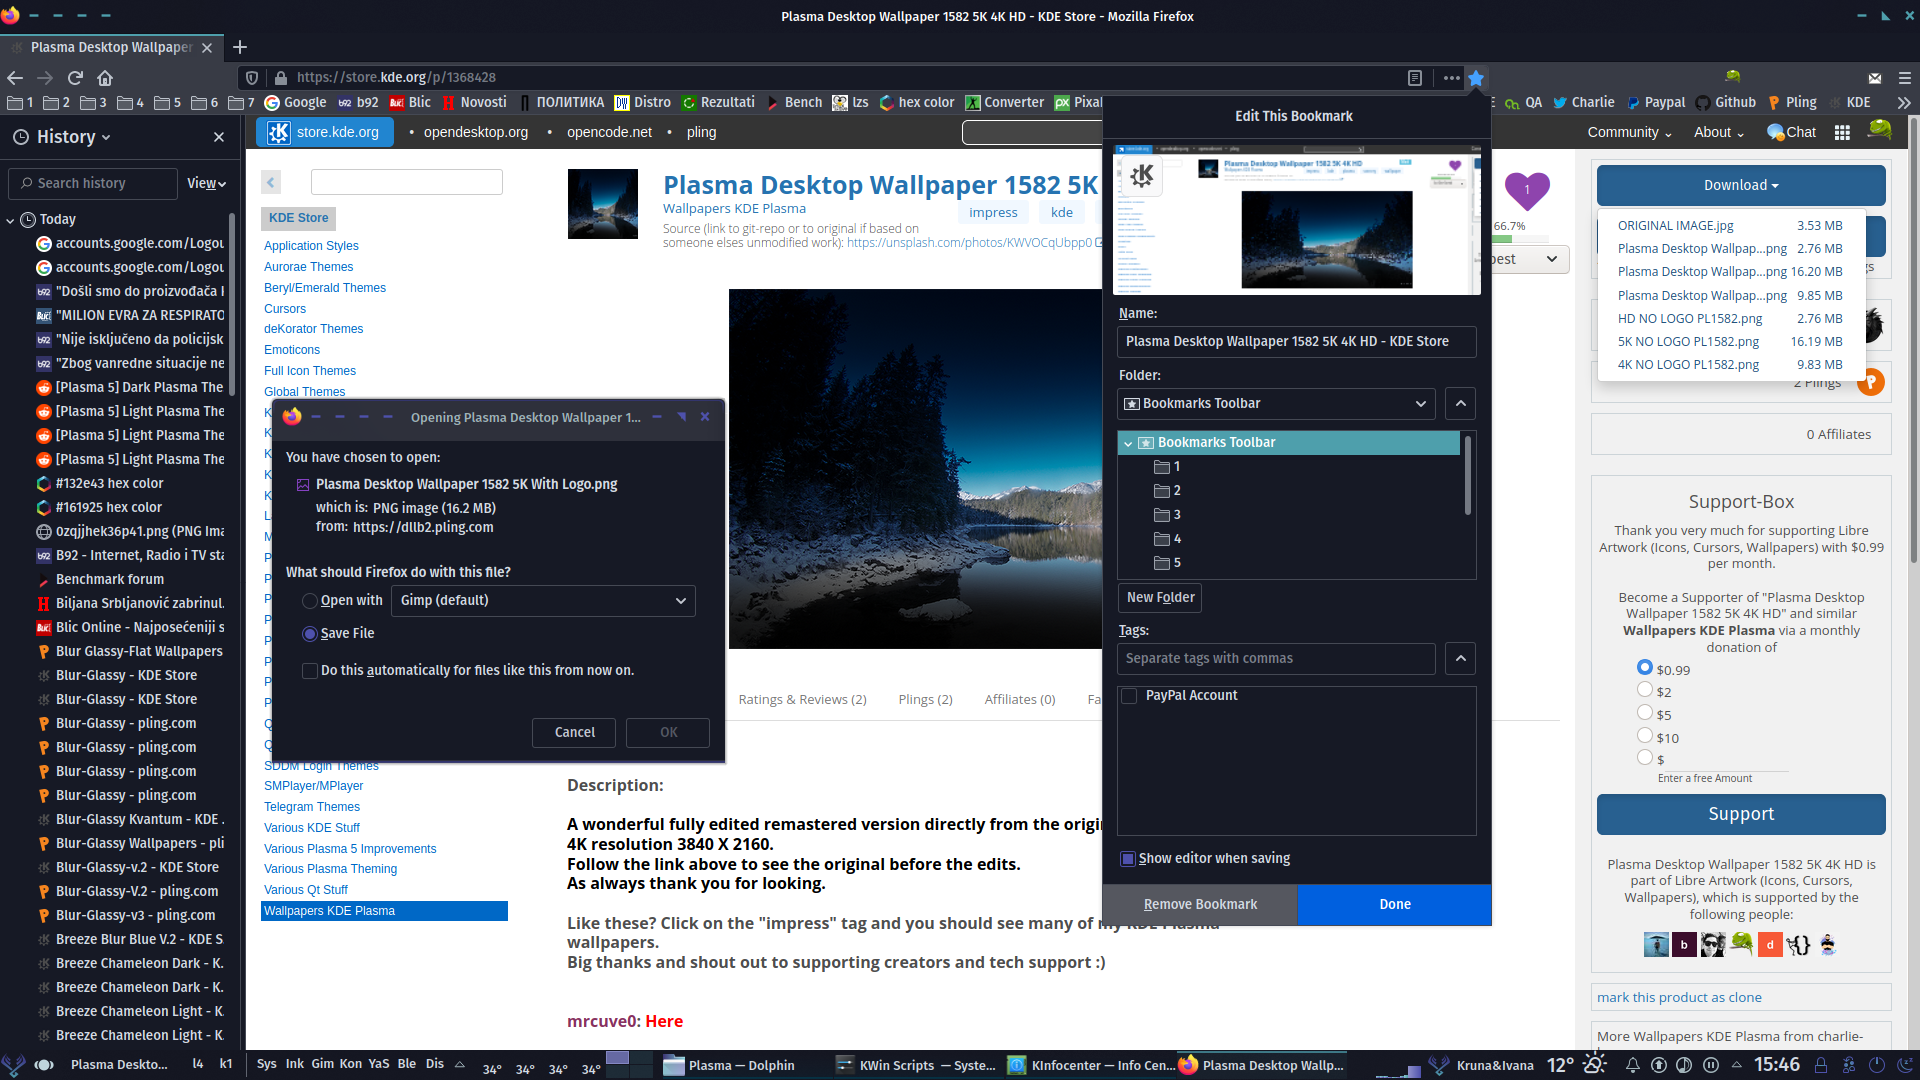Image resolution: width=1920 pixels, height=1080 pixels.
Task: Open the Gimp (default) application dropdown
Action: click(543, 601)
